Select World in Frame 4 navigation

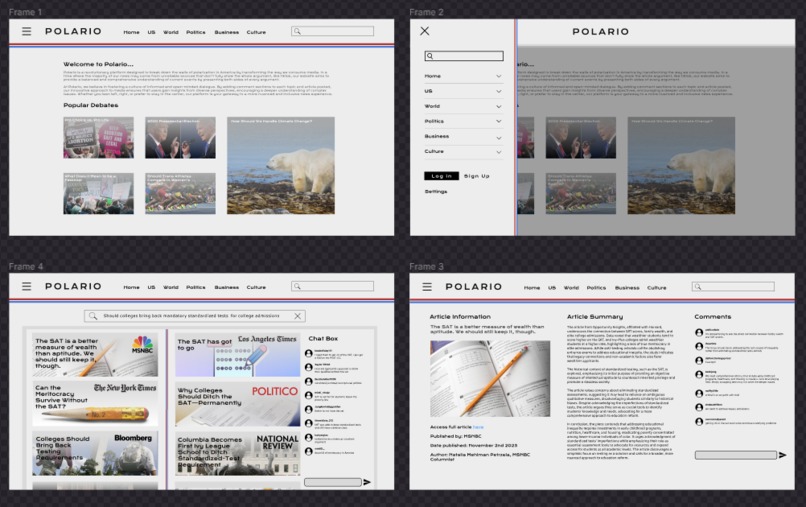point(171,287)
